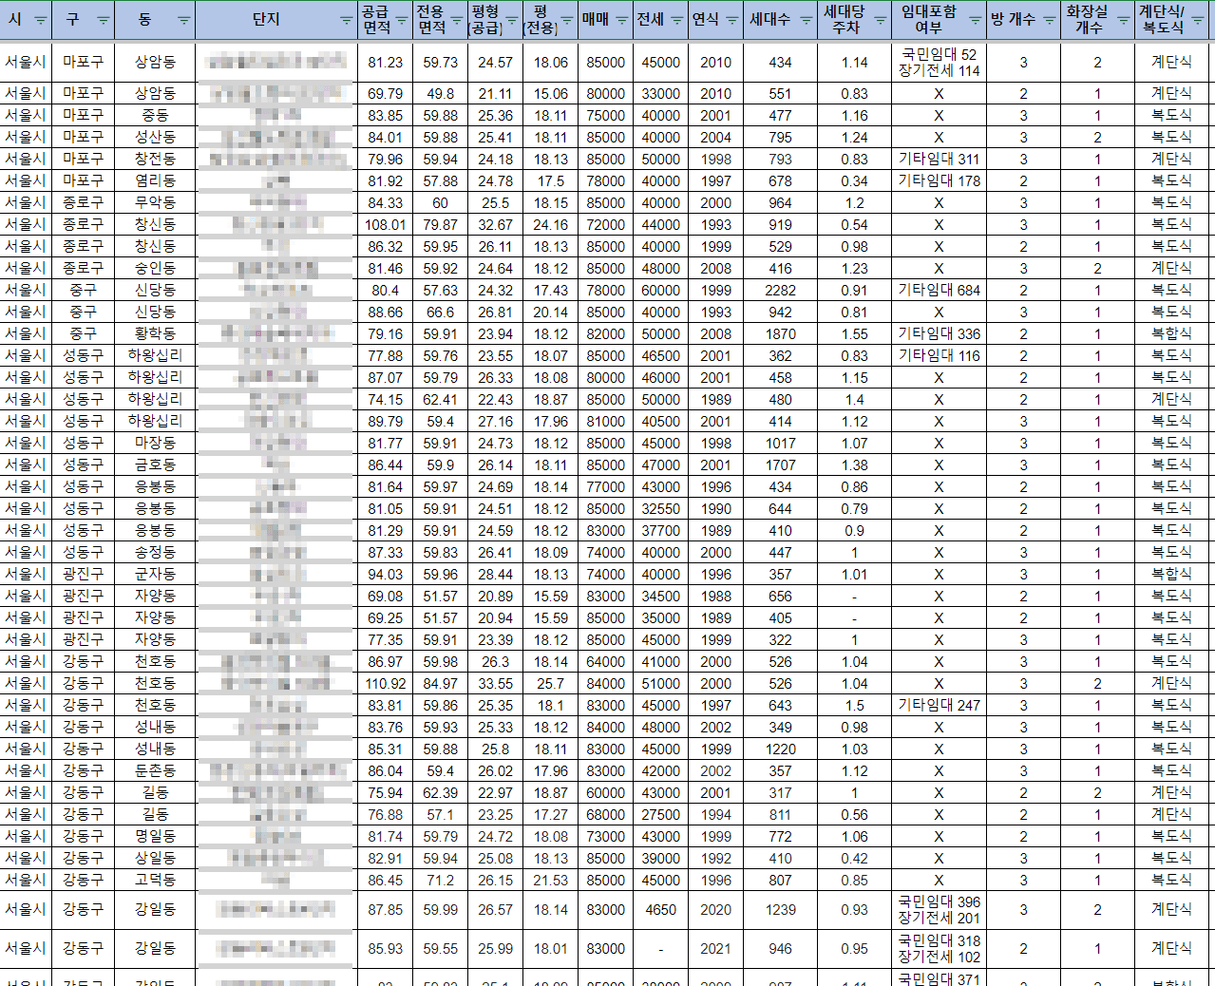Viewport: 1215px width, 986px height.
Task: Select the cell containing 황학동
Action: click(x=155, y=334)
